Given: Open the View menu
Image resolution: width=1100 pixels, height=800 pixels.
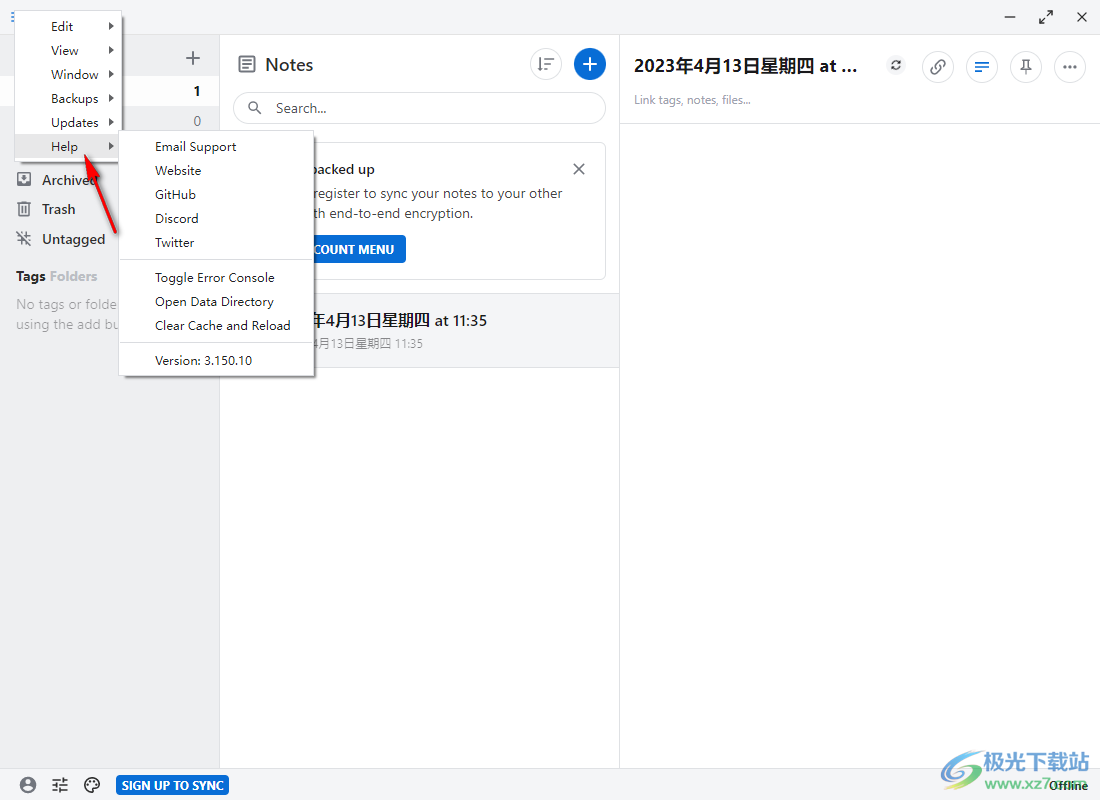Looking at the screenshot, I should [x=68, y=50].
